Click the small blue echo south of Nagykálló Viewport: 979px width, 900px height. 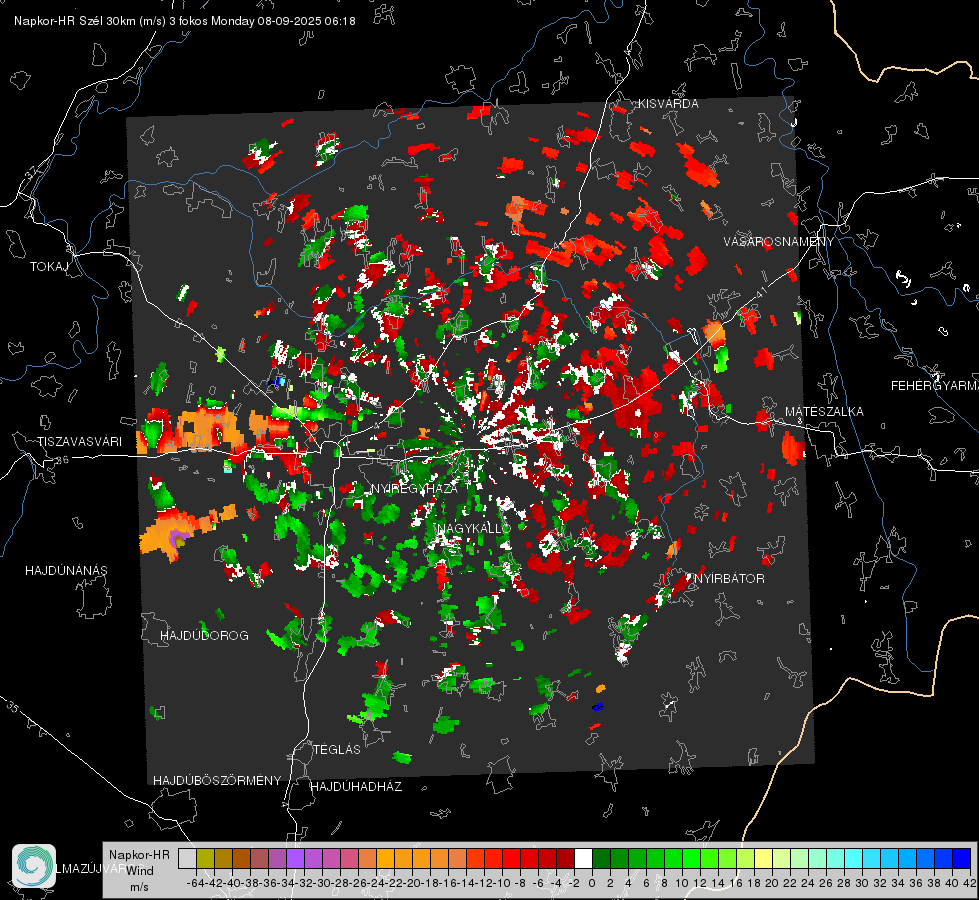tap(598, 707)
